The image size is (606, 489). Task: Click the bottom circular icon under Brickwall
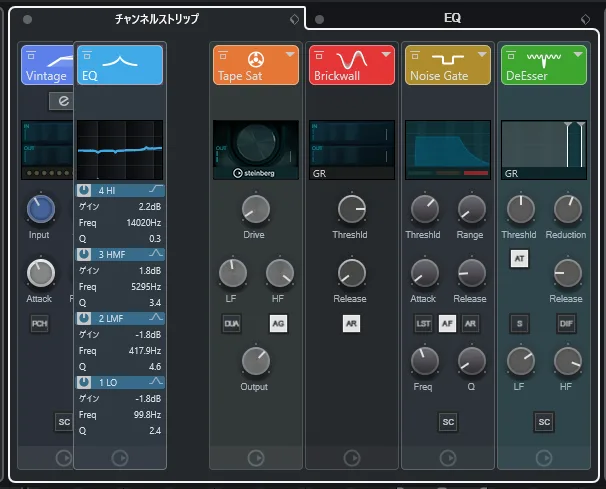coord(352,458)
